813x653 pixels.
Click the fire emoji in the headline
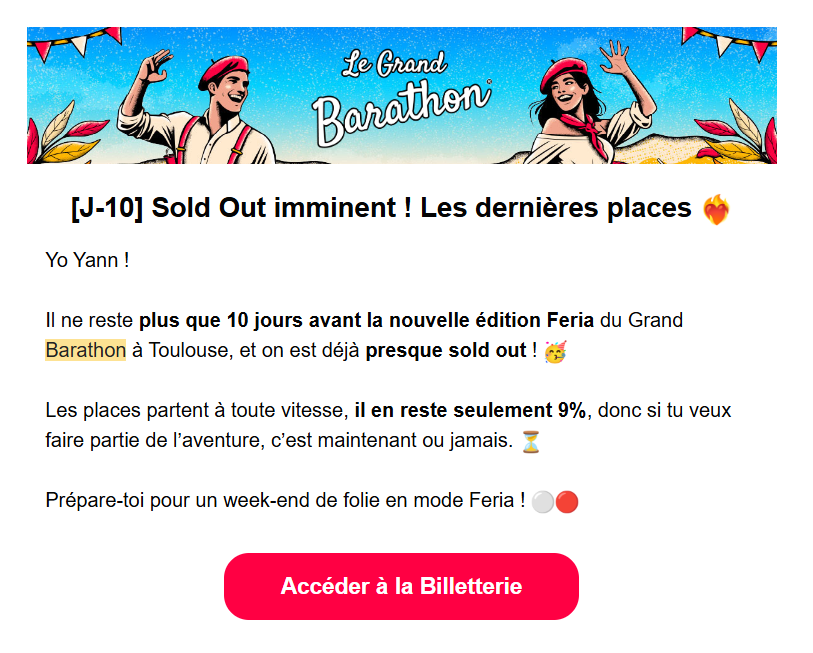[718, 208]
